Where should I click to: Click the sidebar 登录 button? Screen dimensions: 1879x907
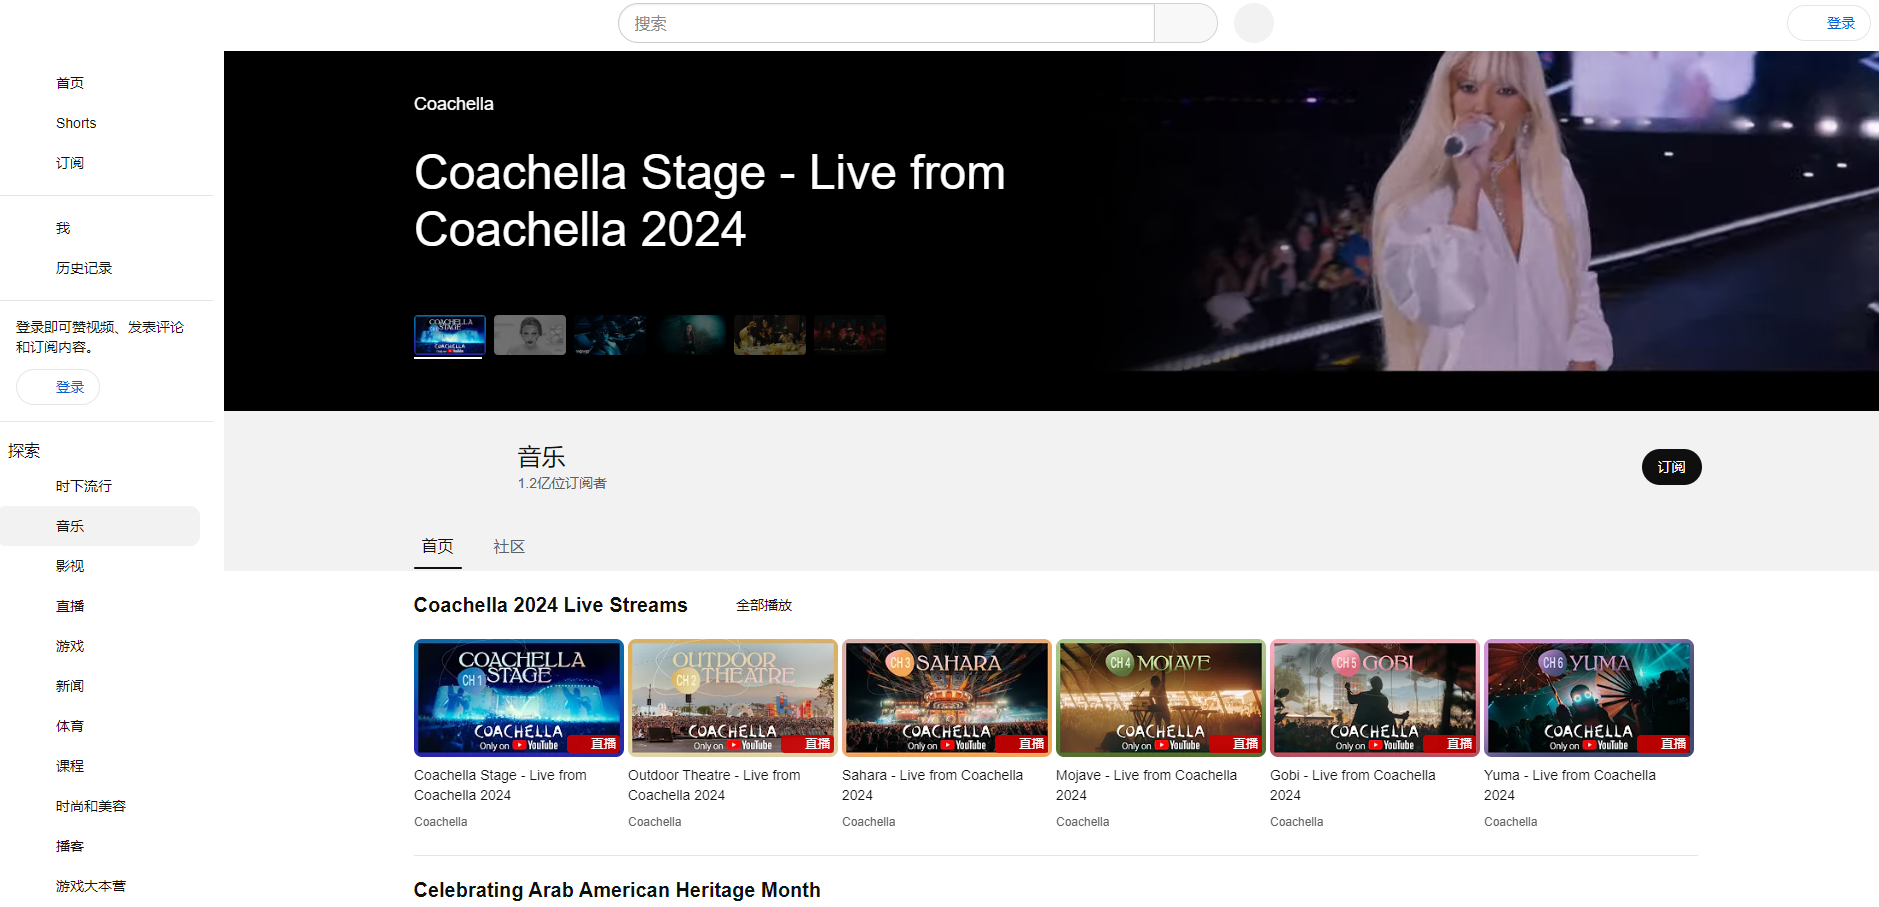(58, 387)
